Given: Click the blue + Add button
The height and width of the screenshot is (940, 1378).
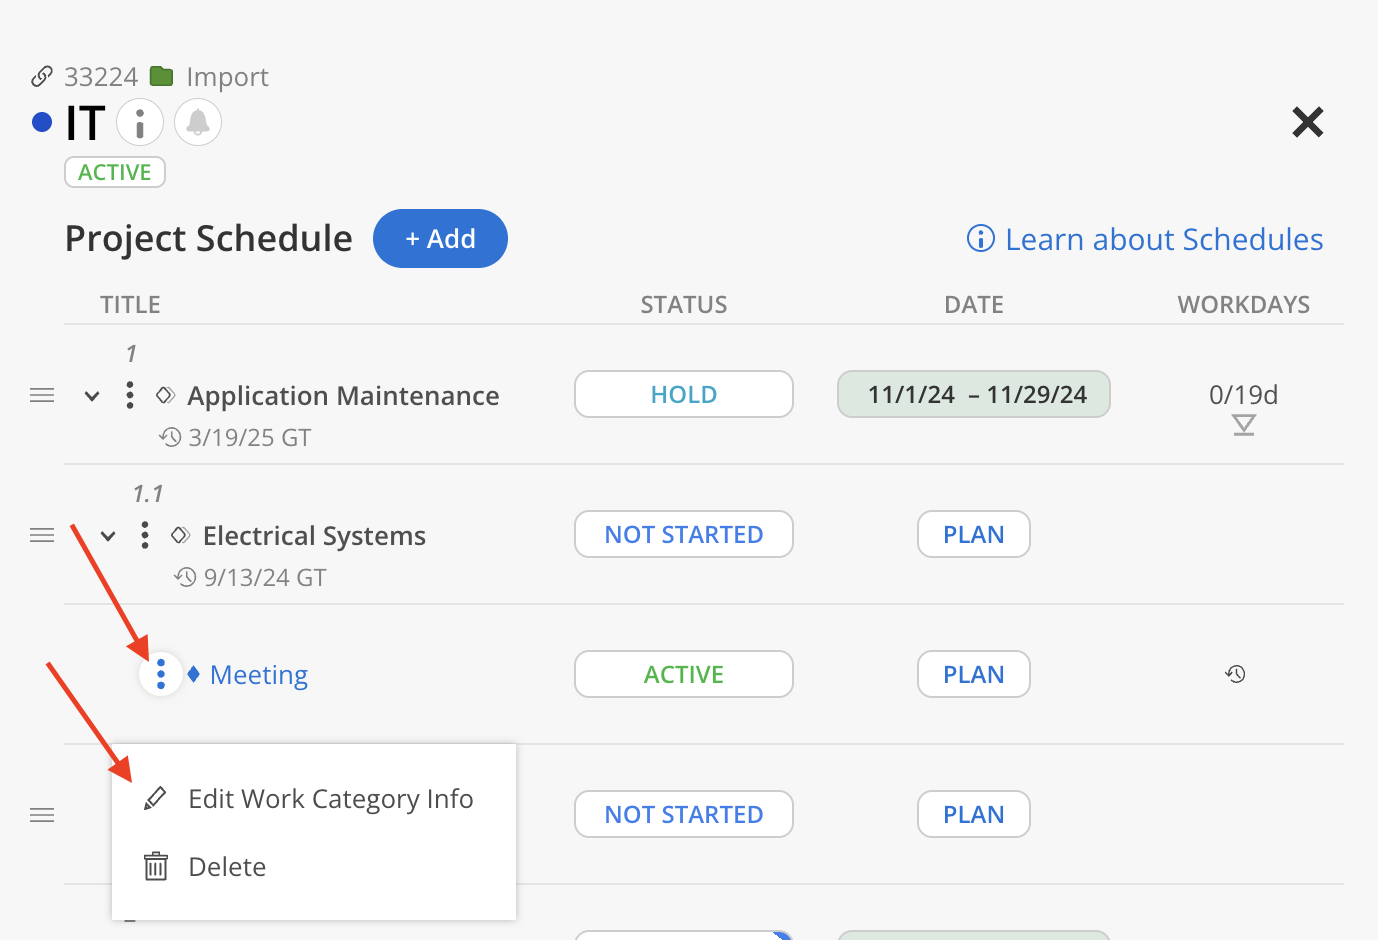Looking at the screenshot, I should pos(440,238).
